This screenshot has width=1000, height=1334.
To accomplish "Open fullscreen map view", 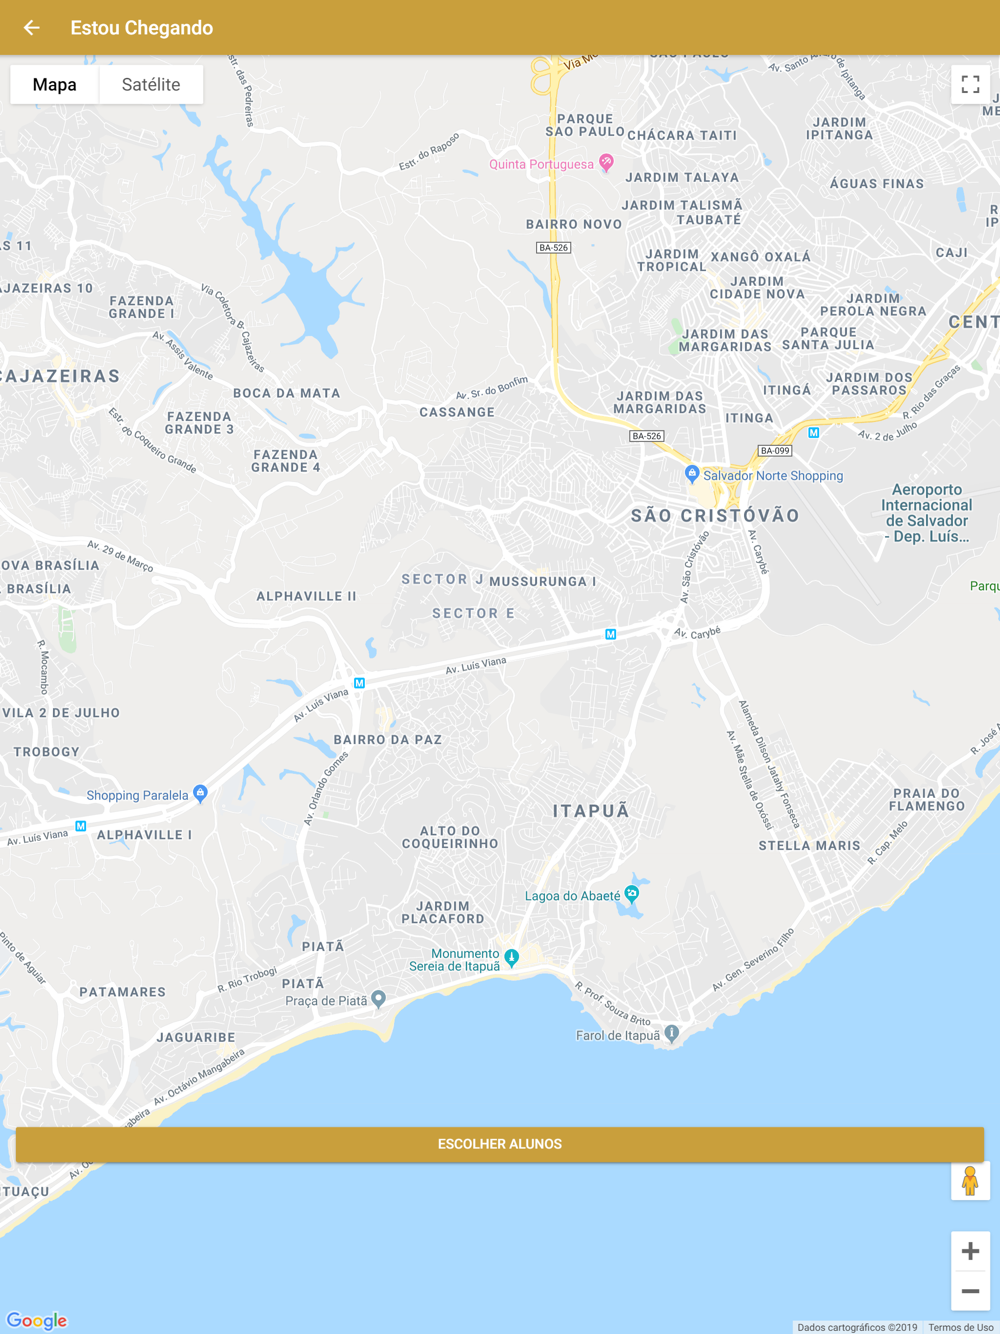I will point(970,85).
